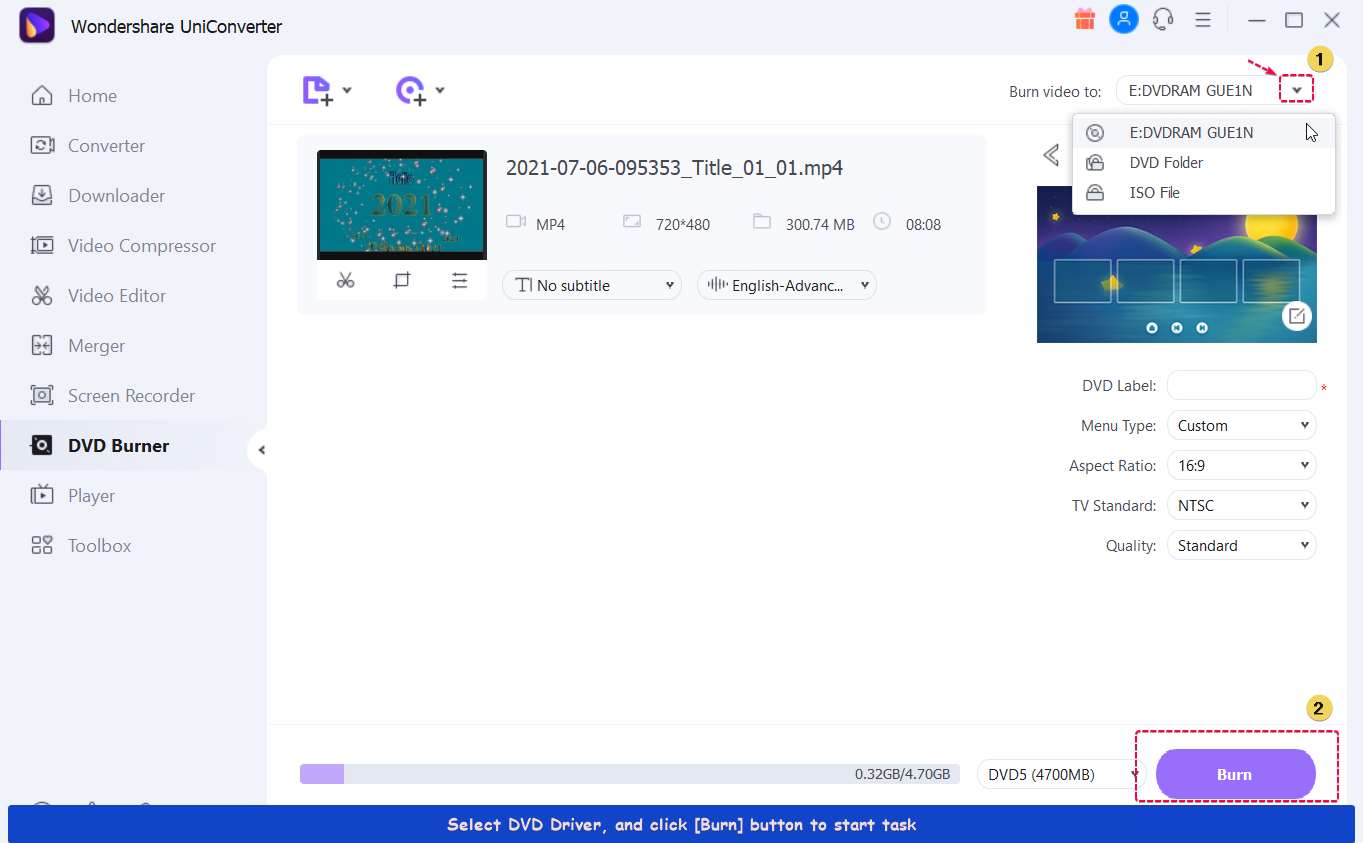Select ISO File from the dropdown list
The height and width of the screenshot is (843, 1363).
(x=1155, y=193)
